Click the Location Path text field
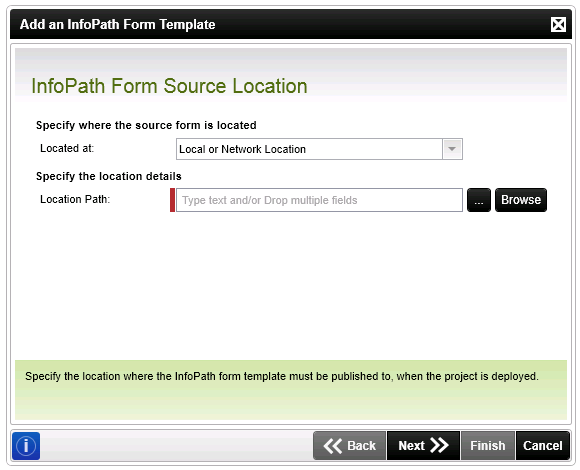Viewport: 580px width, 470px height. pos(319,200)
